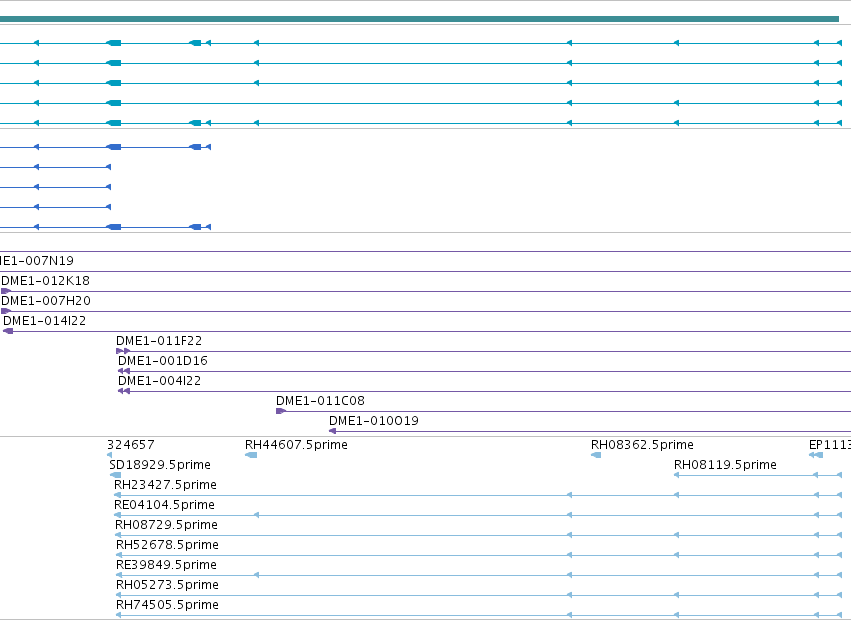Click the DME1-011F22 double arrow glyph
Image resolution: width=851 pixels, height=620 pixels.
[x=123, y=351]
